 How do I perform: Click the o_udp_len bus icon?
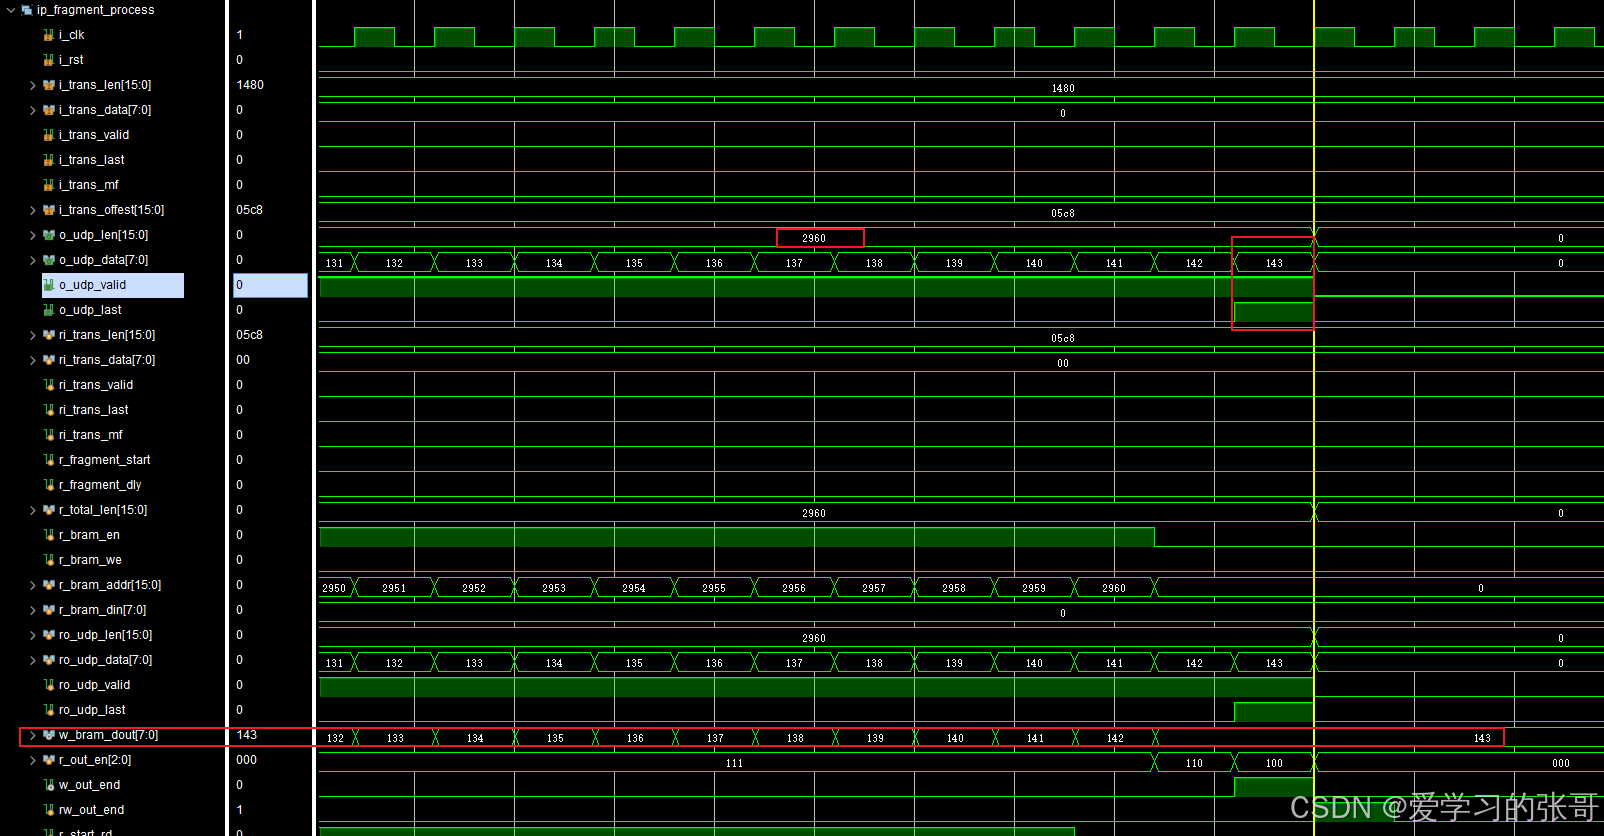tap(49, 235)
